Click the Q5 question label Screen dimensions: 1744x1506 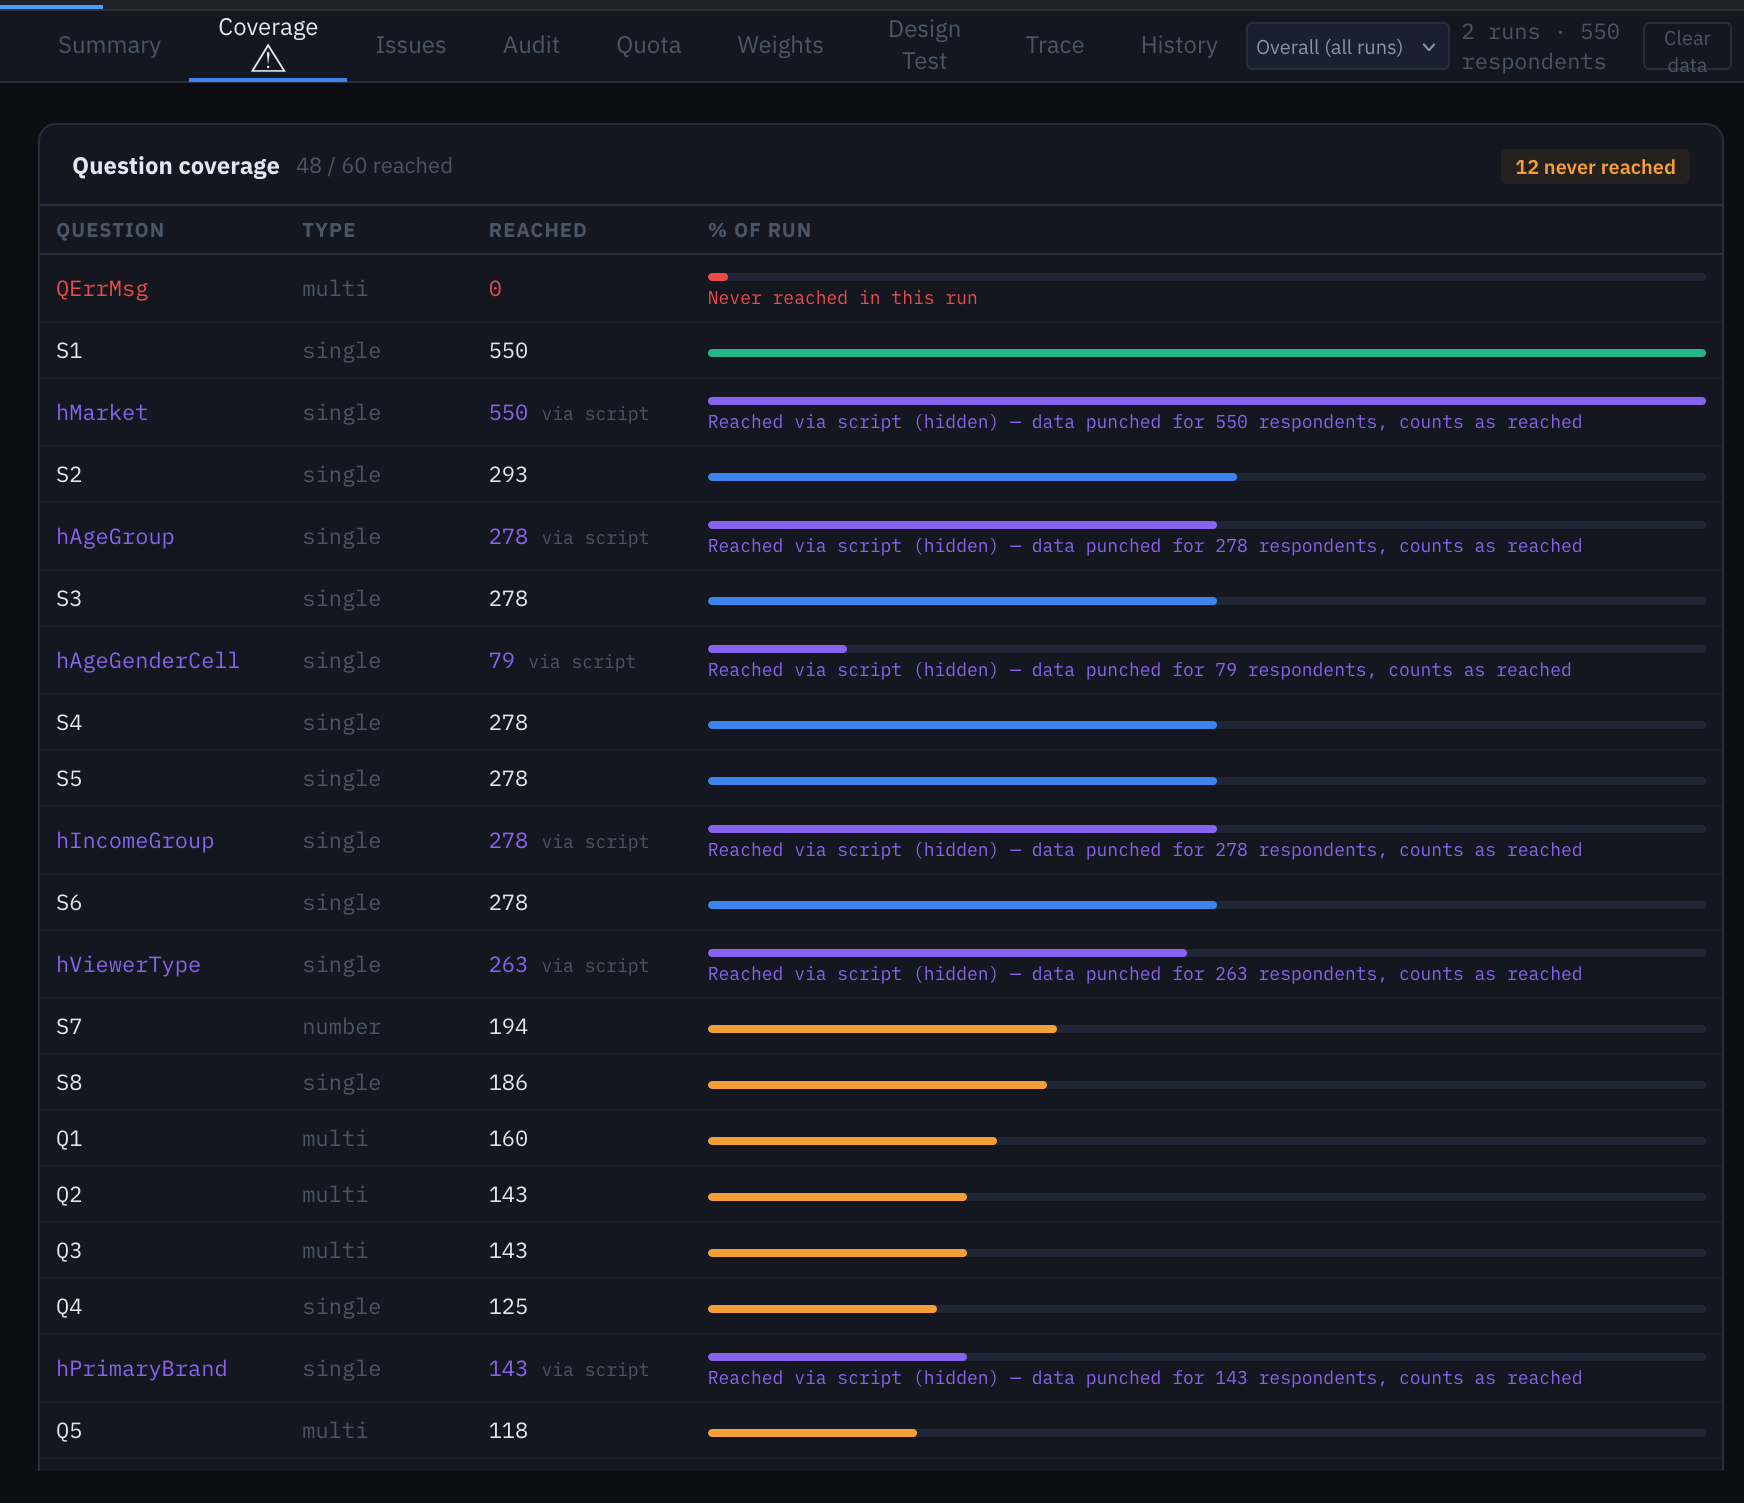coord(69,1431)
